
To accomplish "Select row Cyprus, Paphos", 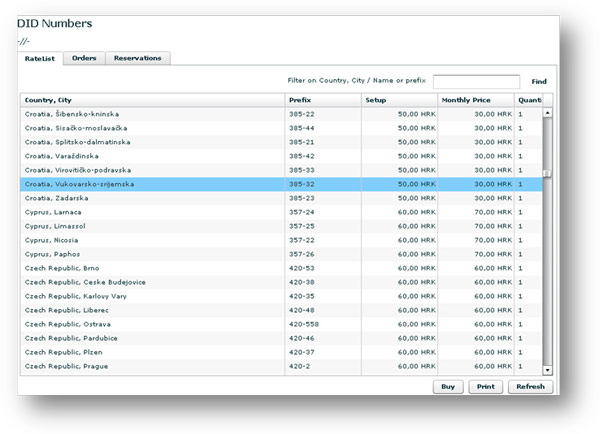I will [281, 254].
